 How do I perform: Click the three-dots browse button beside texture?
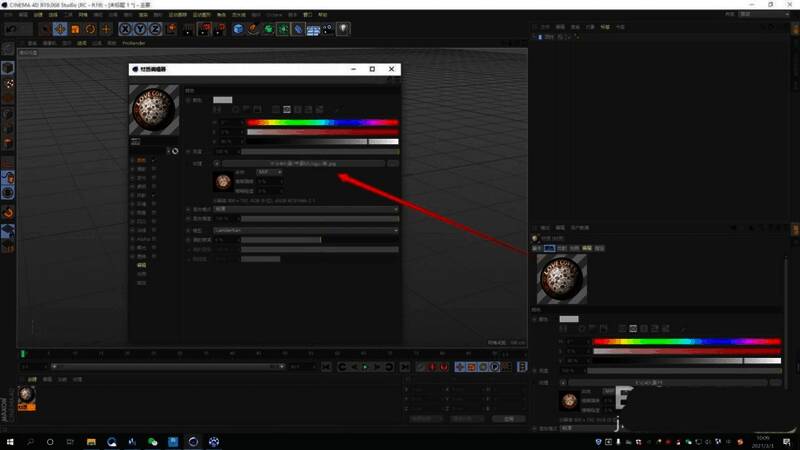(393, 162)
